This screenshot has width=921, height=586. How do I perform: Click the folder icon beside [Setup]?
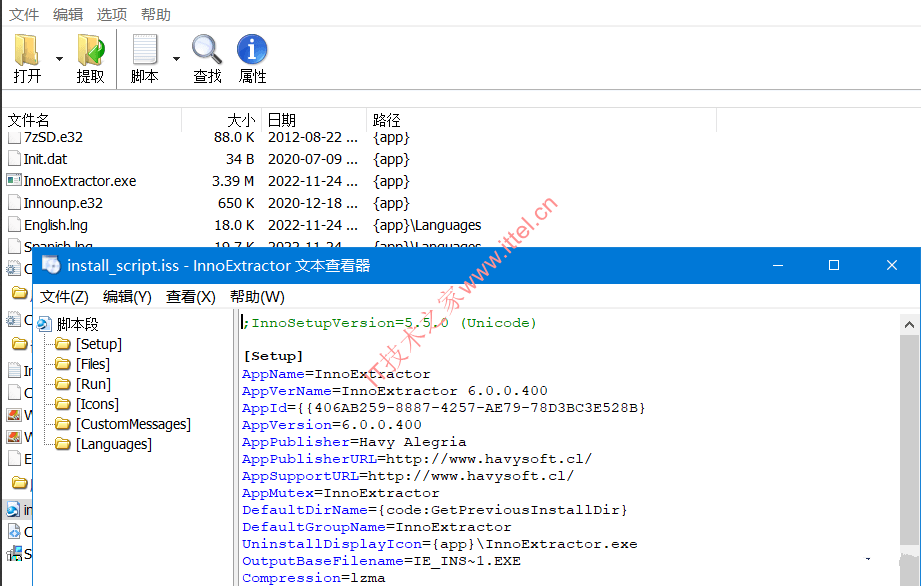coord(63,344)
